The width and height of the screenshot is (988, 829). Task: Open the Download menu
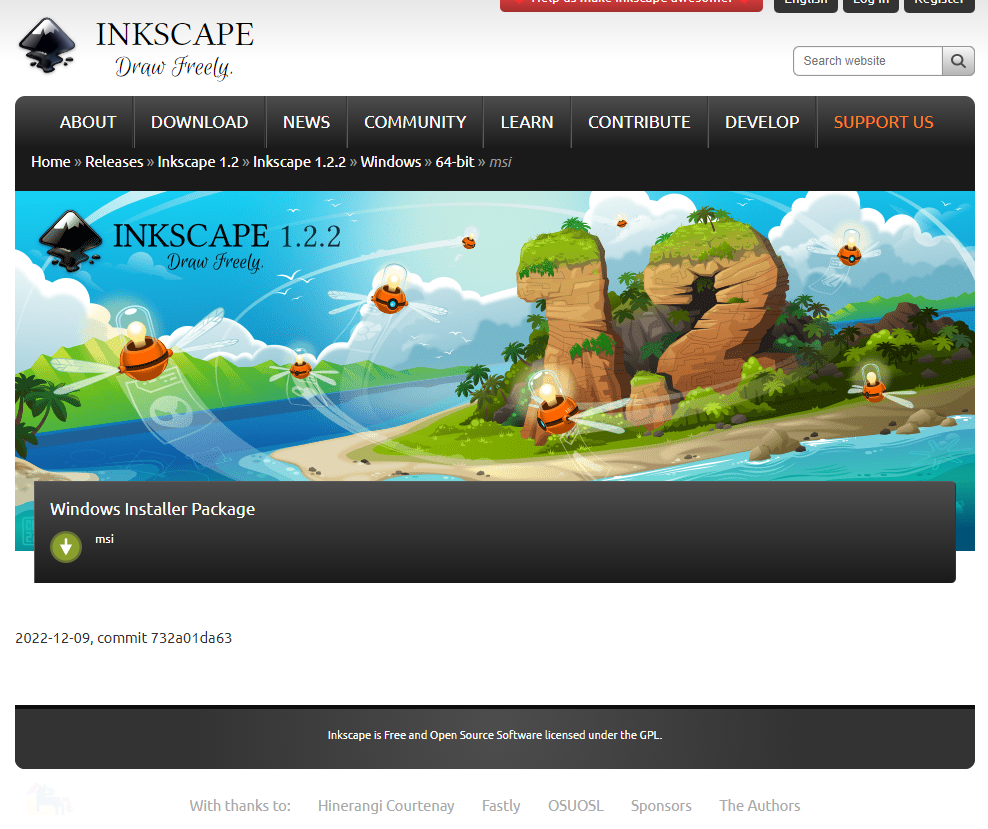199,122
